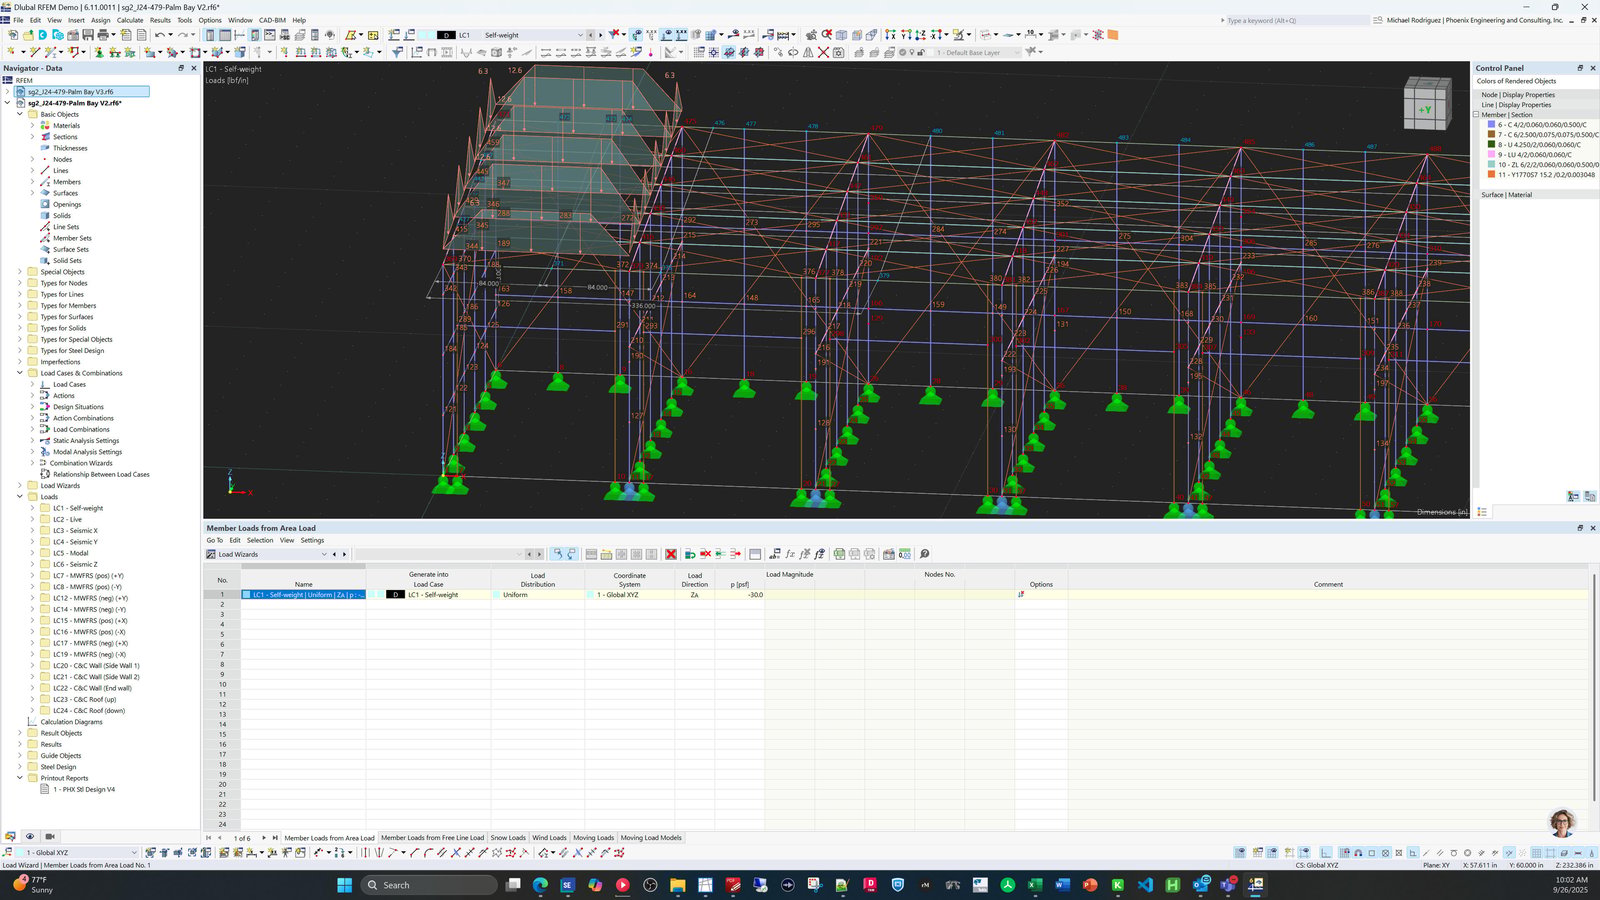Open Word from the Windows taskbar
The image size is (1600, 900).
pyautogui.click(x=1062, y=885)
